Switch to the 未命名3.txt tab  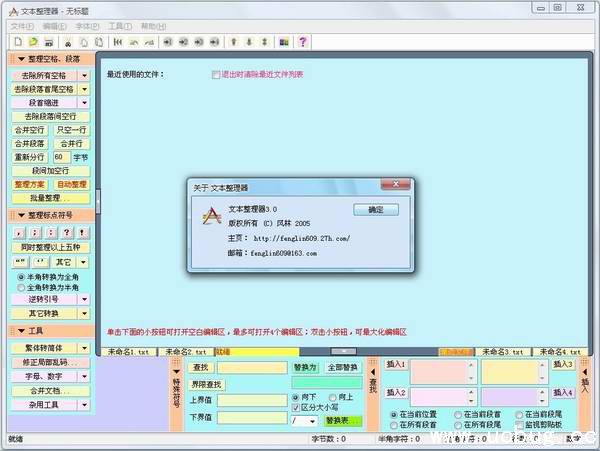[x=502, y=352]
